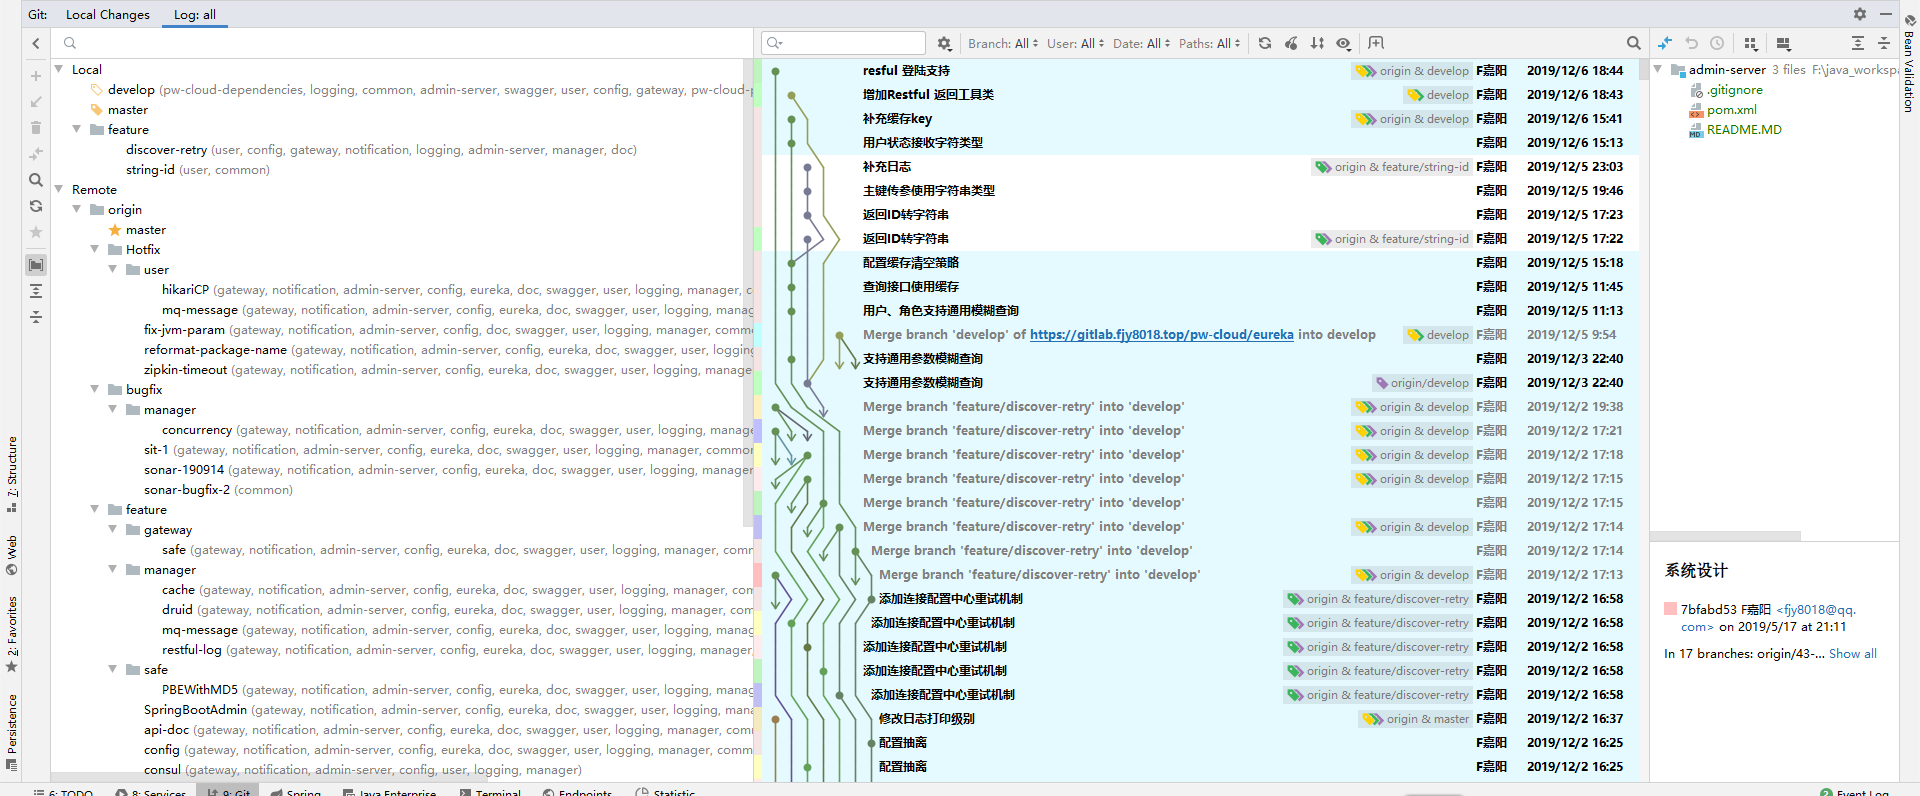Screen dimensions: 1920x796
Task: Switch to Local Changes tab
Action: pos(107,14)
